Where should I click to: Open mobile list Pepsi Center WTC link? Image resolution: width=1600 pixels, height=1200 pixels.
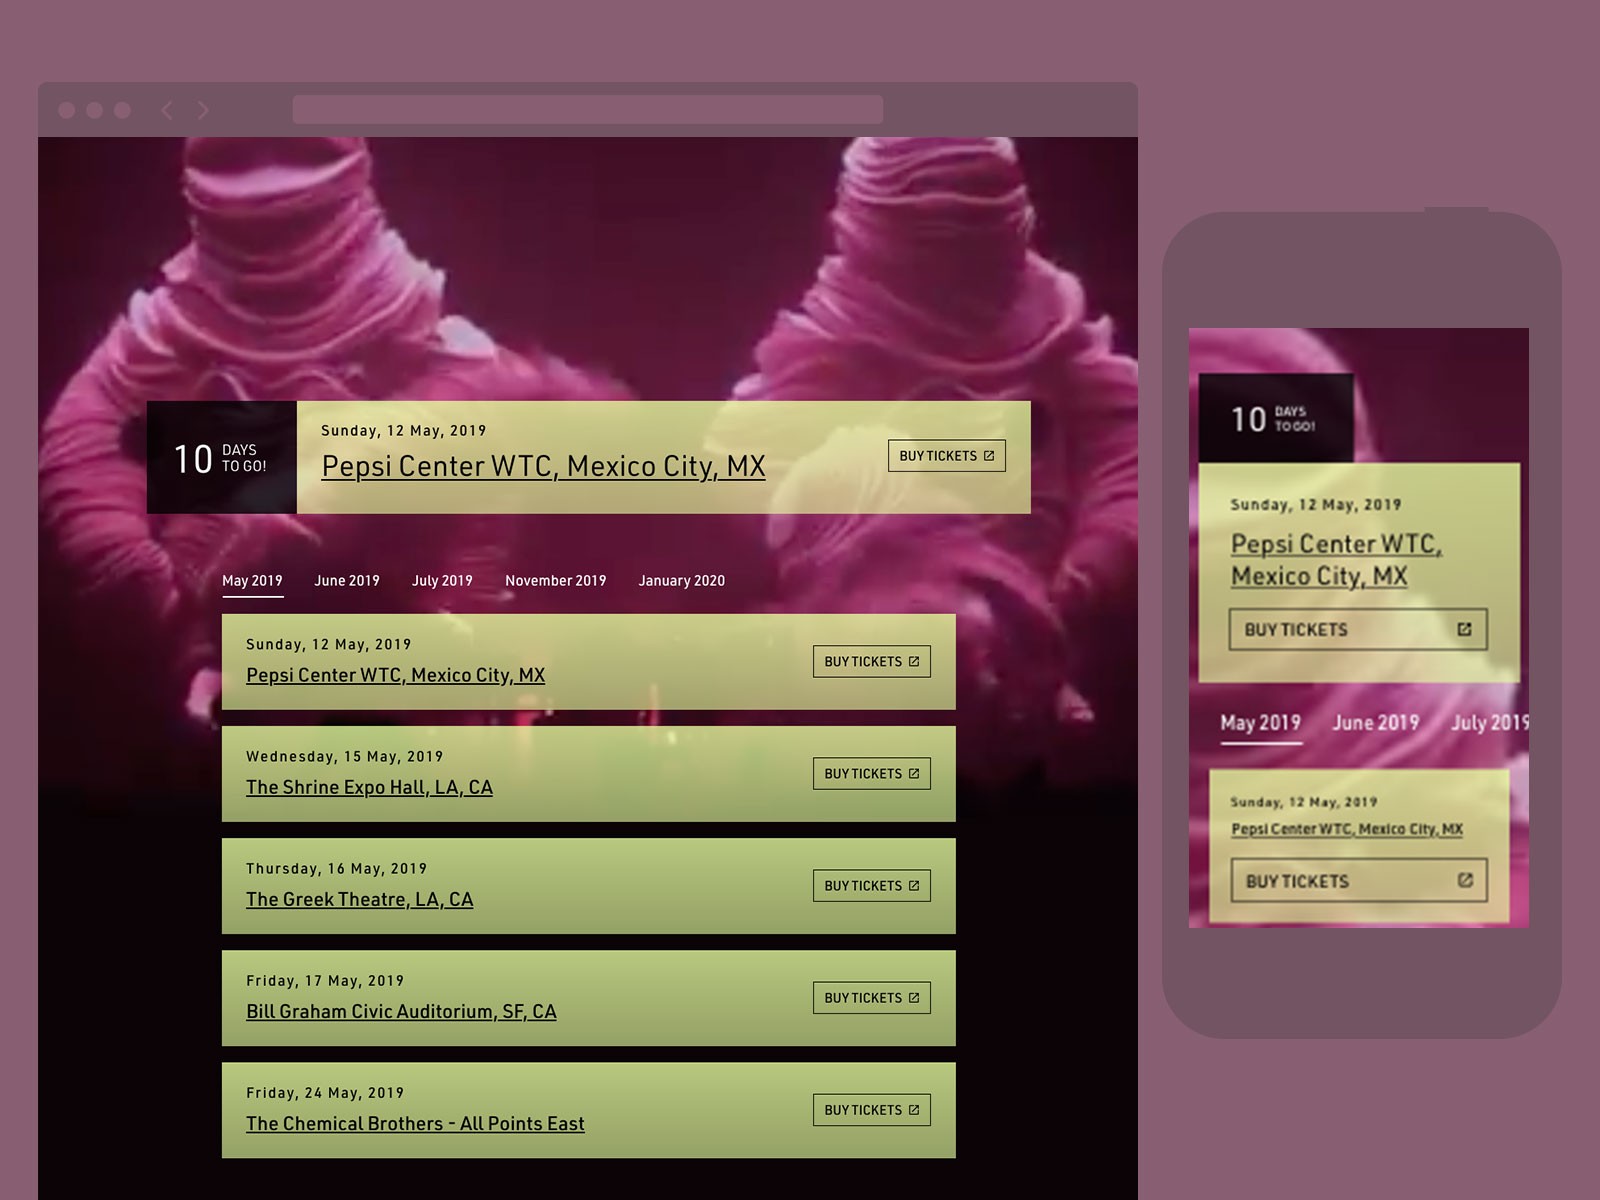point(1347,829)
